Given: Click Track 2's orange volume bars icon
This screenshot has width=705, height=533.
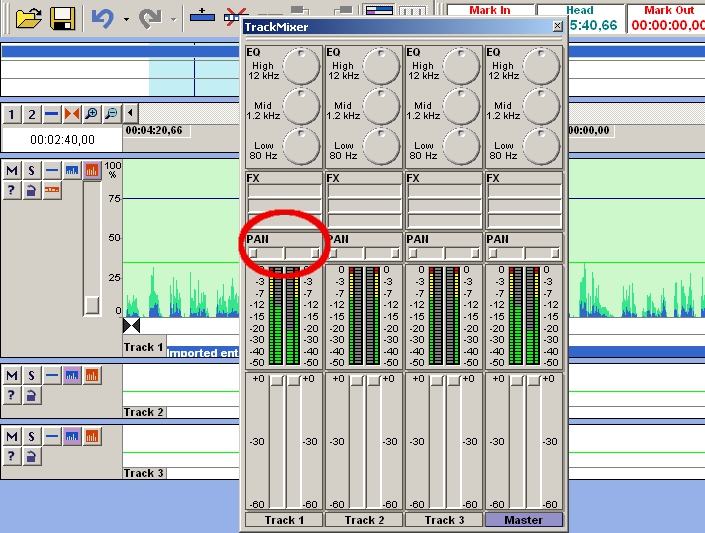Looking at the screenshot, I should tap(92, 375).
